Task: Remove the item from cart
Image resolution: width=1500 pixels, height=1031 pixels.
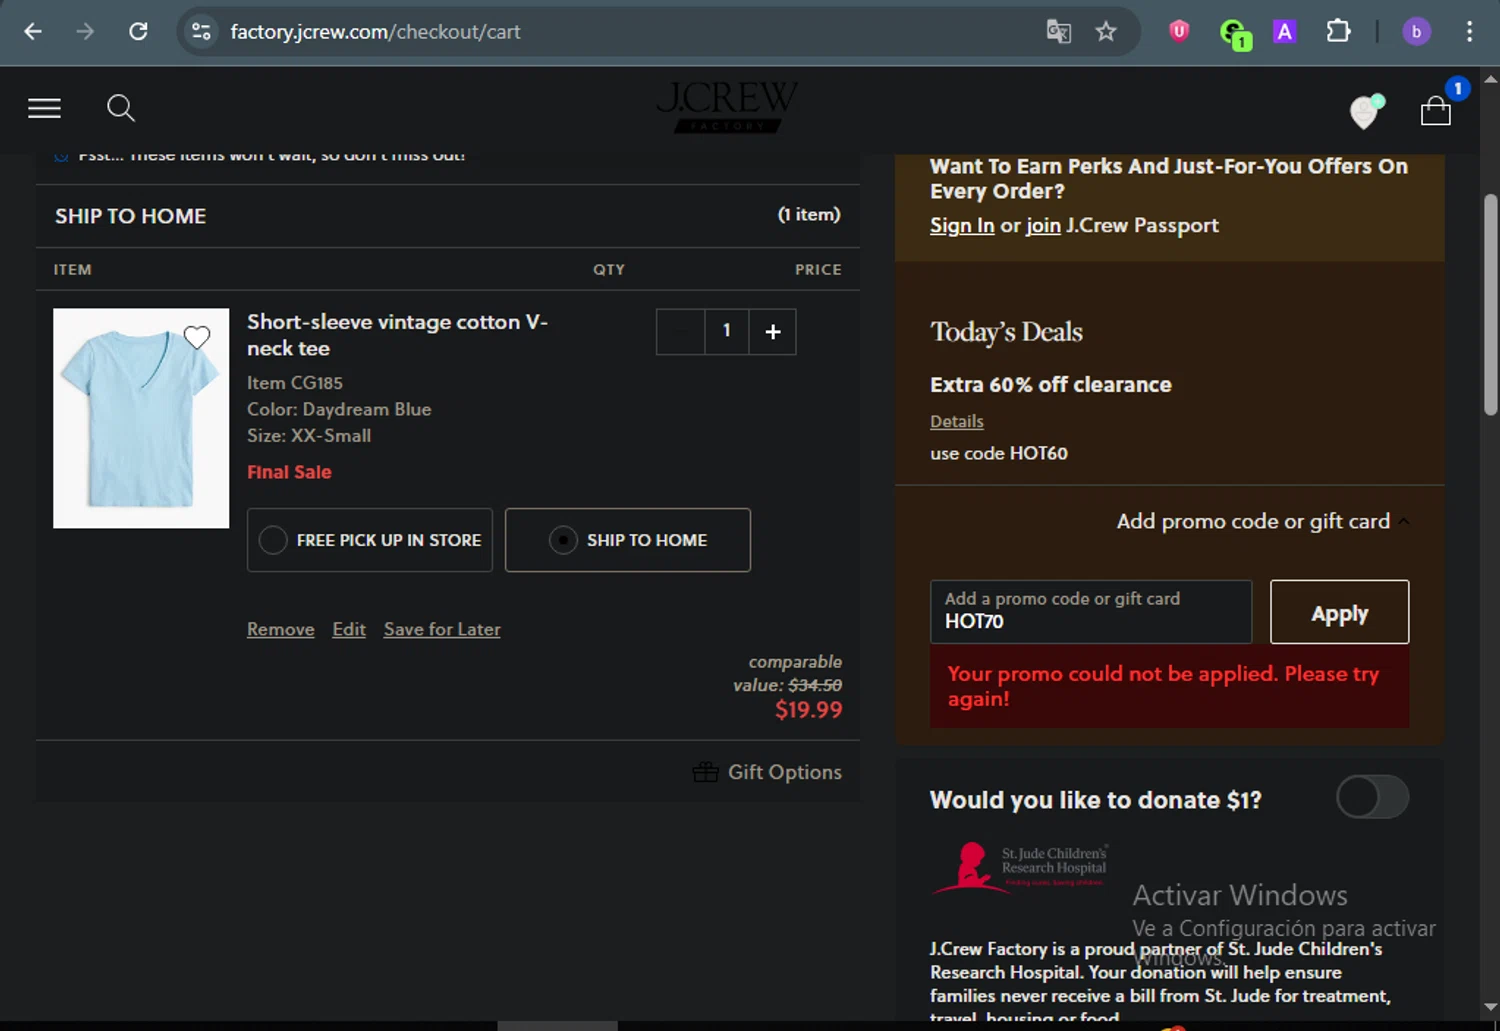Action: pyautogui.click(x=281, y=629)
